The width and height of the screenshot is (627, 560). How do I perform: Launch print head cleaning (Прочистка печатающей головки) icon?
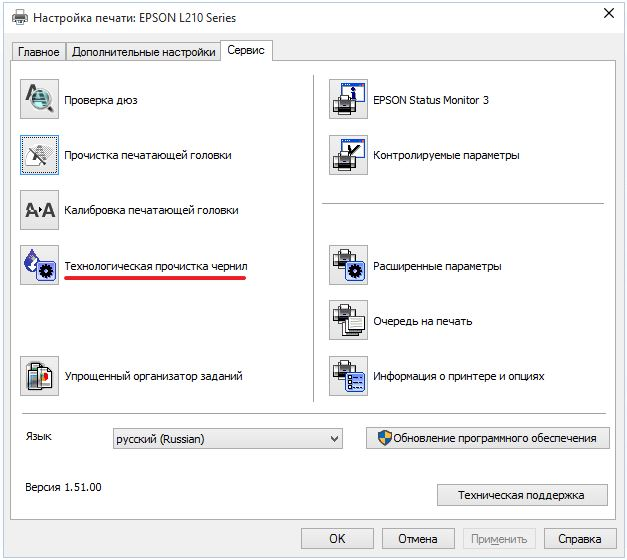(x=39, y=155)
